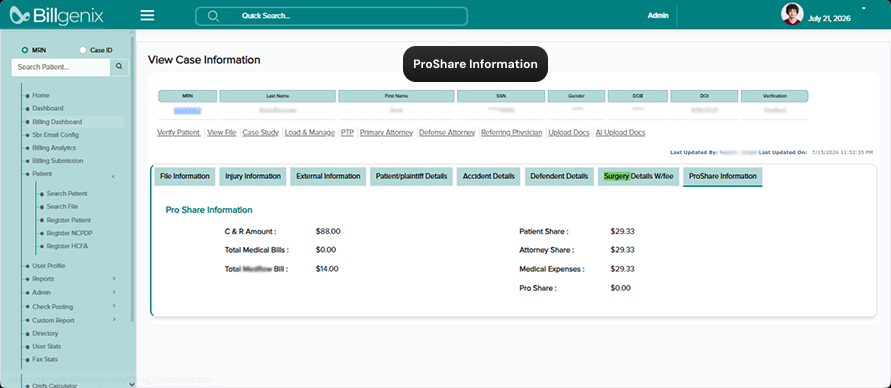Switch to the File Information tab

click(185, 176)
